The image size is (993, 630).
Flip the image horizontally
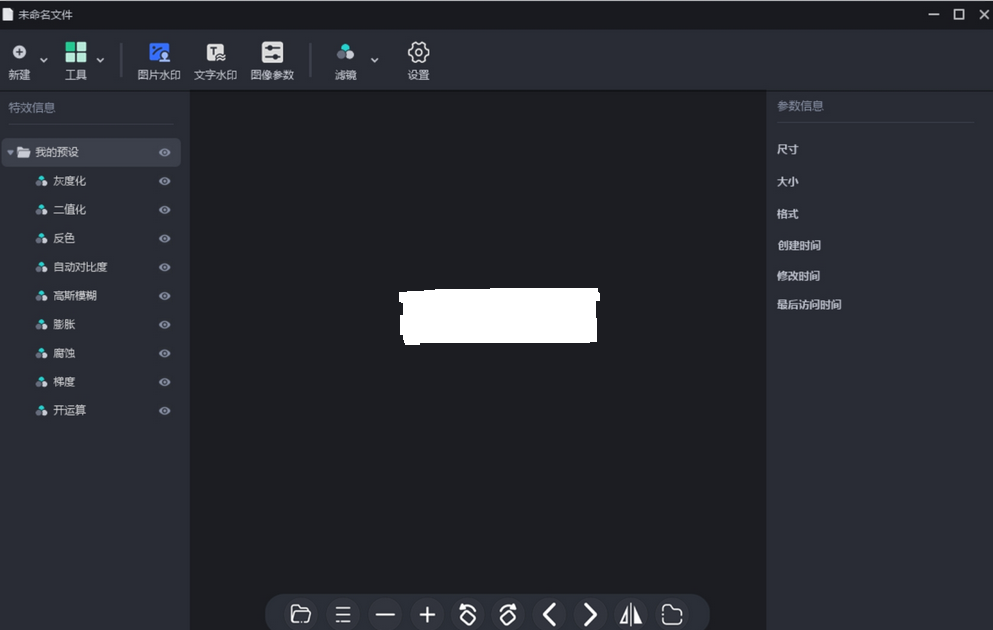point(630,614)
